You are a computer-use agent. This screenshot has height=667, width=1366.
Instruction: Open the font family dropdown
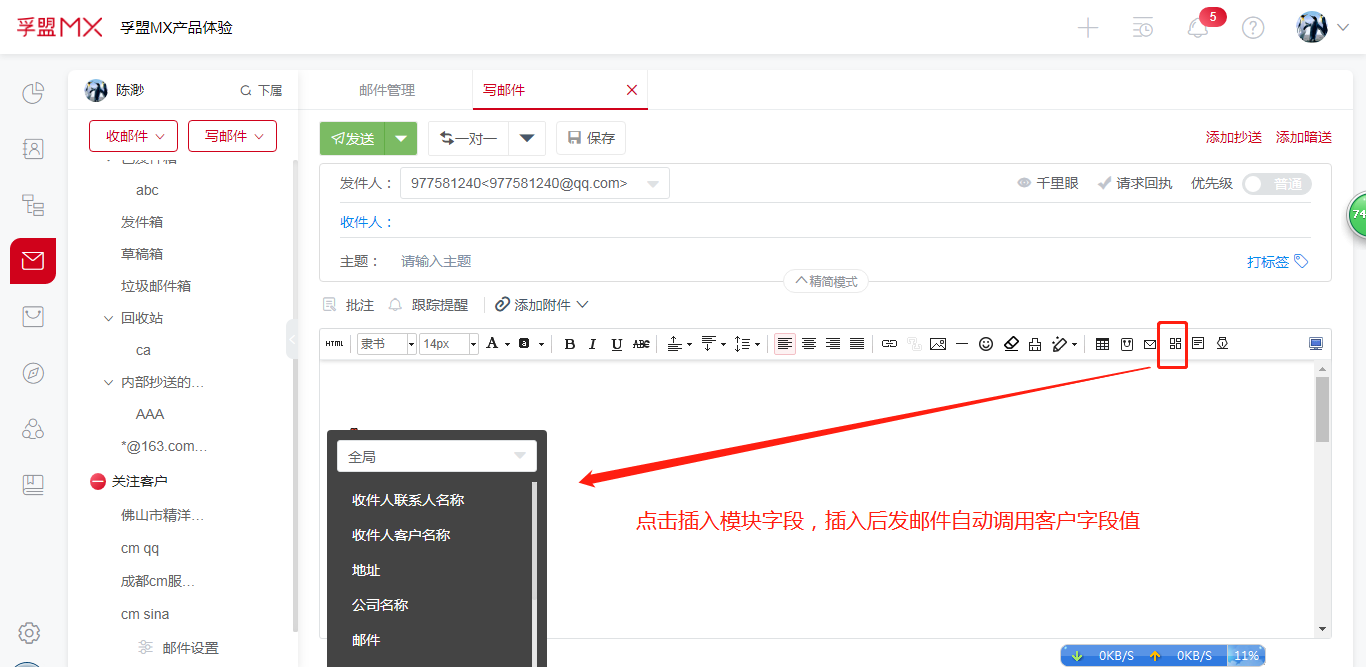click(x=387, y=344)
